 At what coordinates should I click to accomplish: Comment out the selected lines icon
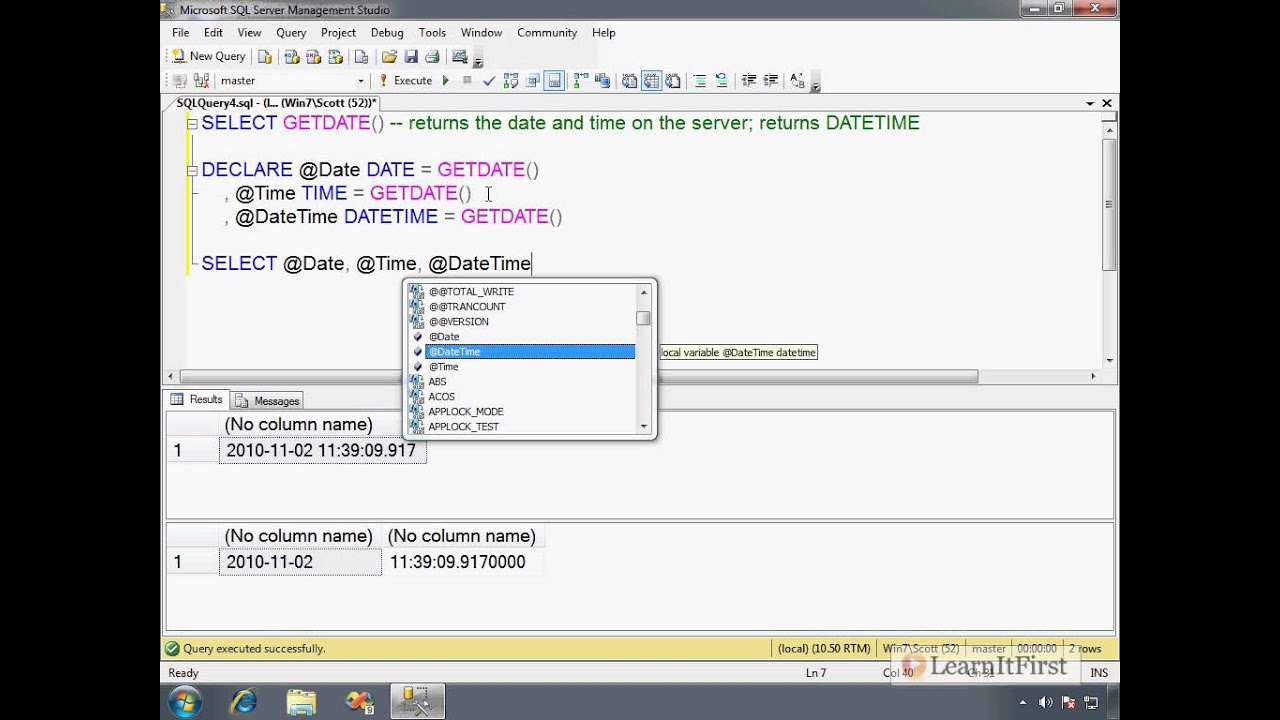click(x=700, y=80)
